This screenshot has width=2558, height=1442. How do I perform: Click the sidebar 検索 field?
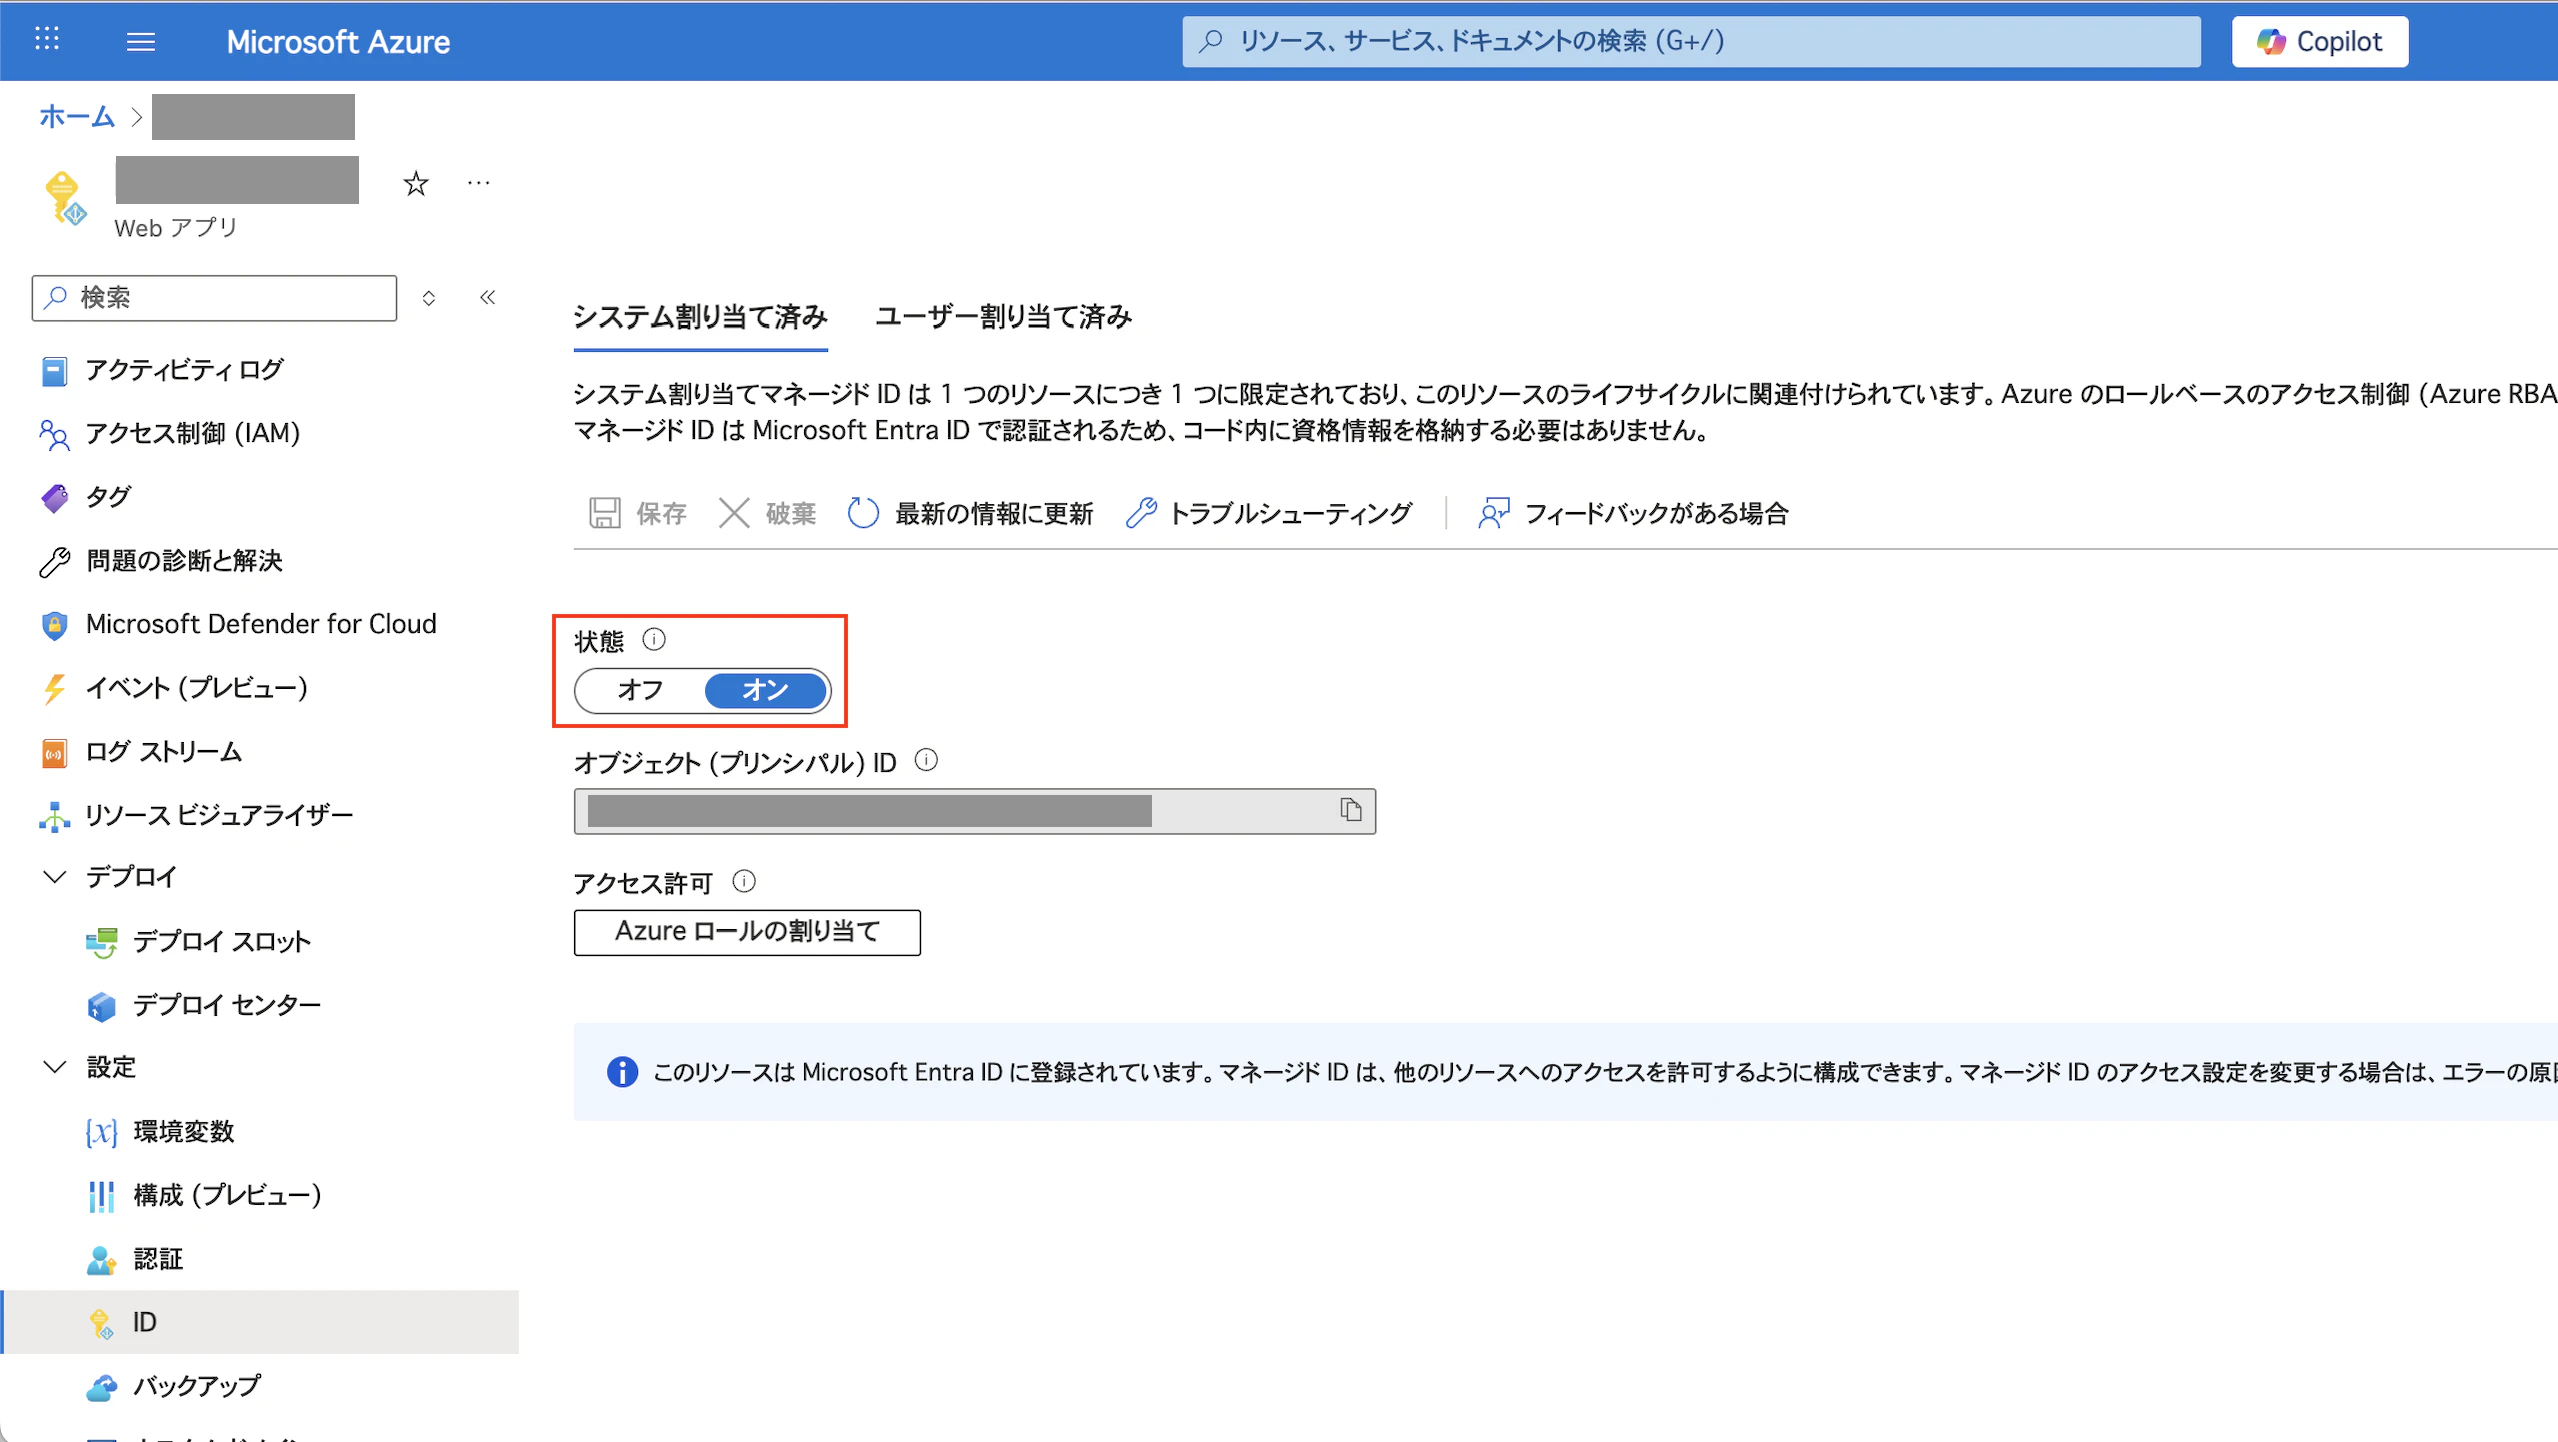(214, 298)
